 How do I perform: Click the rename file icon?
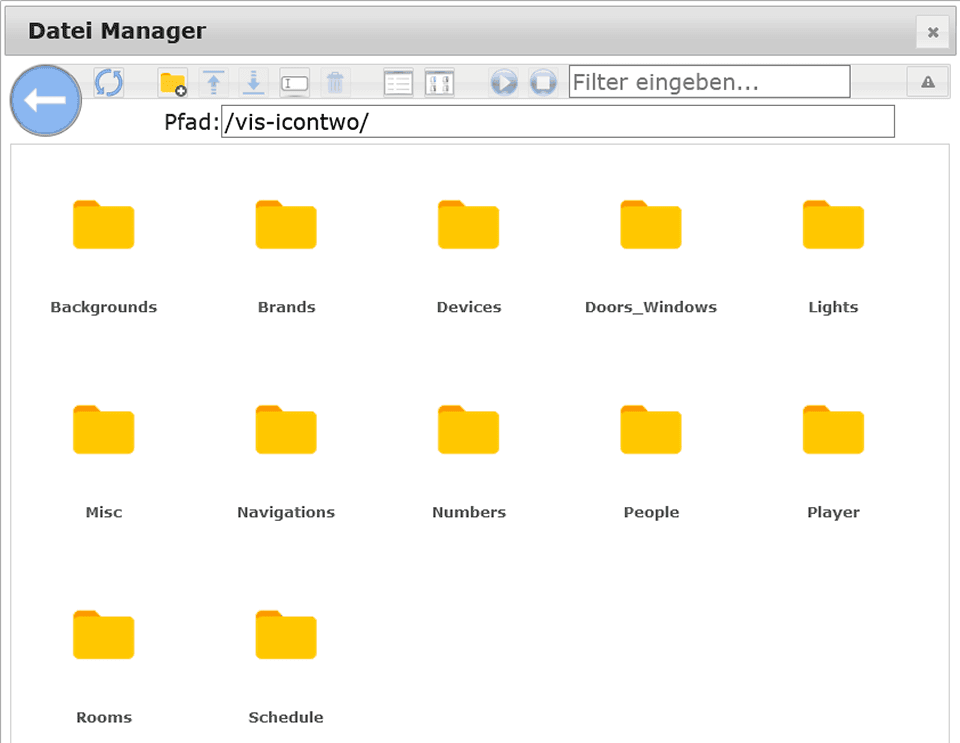point(294,83)
